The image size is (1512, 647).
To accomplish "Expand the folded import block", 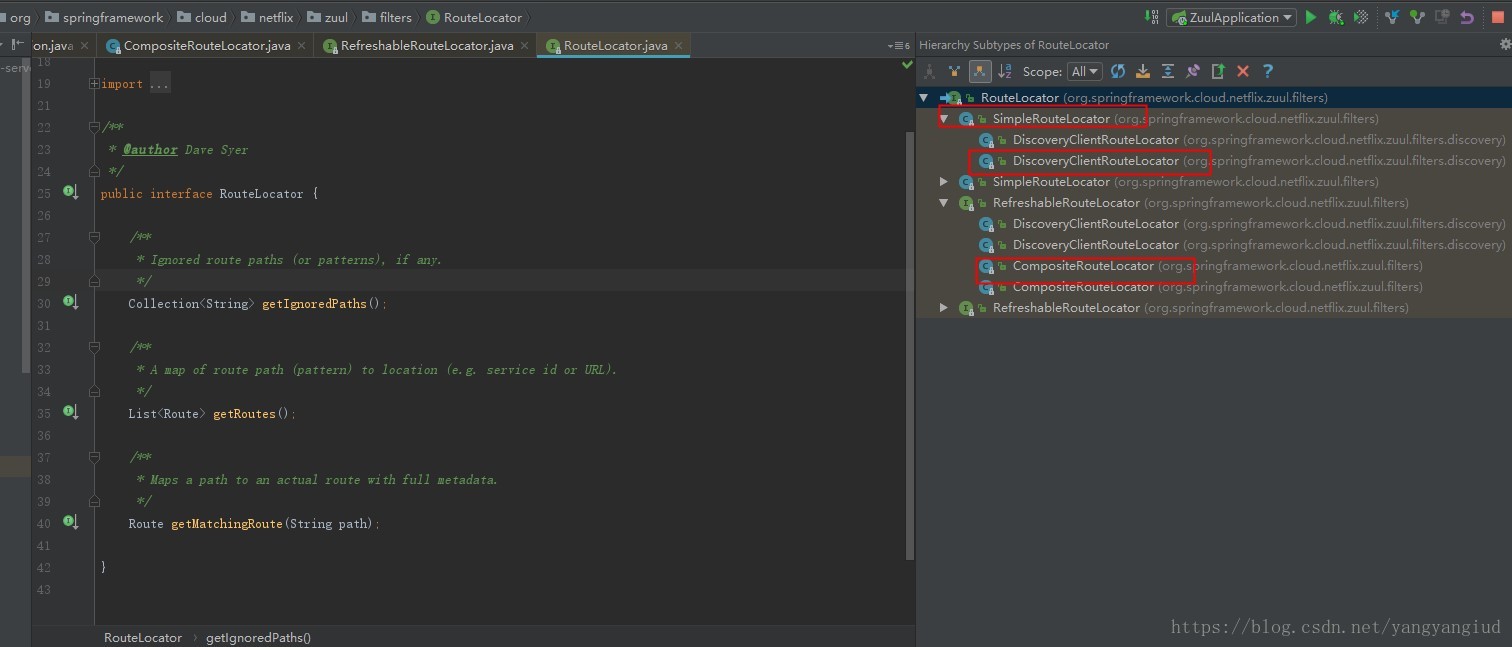I will [x=94, y=84].
